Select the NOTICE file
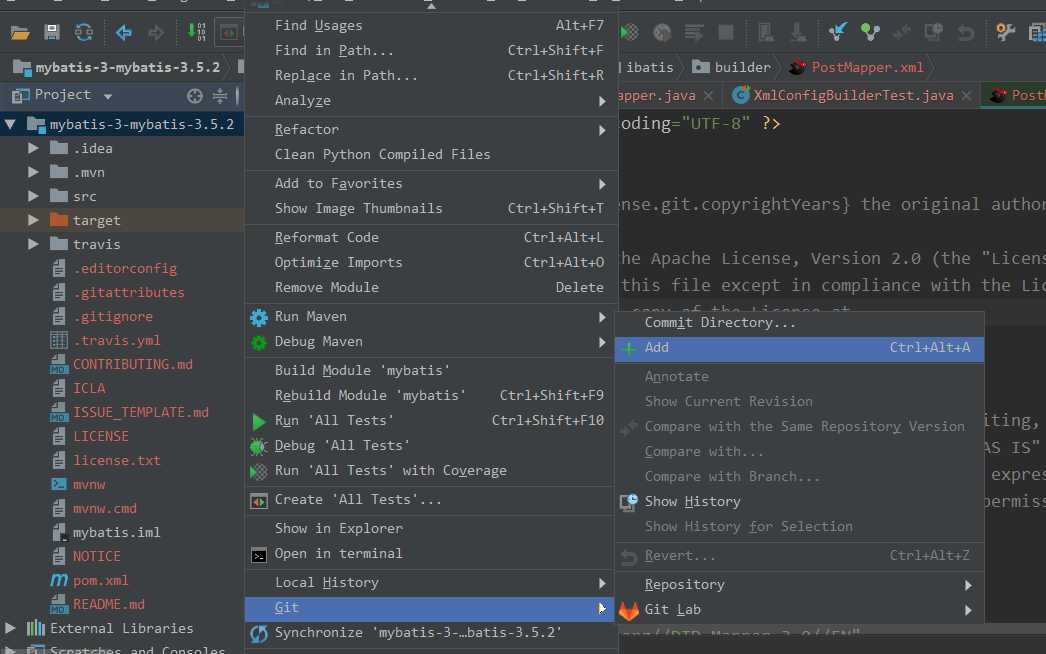Viewport: 1046px width, 654px height. pos(97,556)
